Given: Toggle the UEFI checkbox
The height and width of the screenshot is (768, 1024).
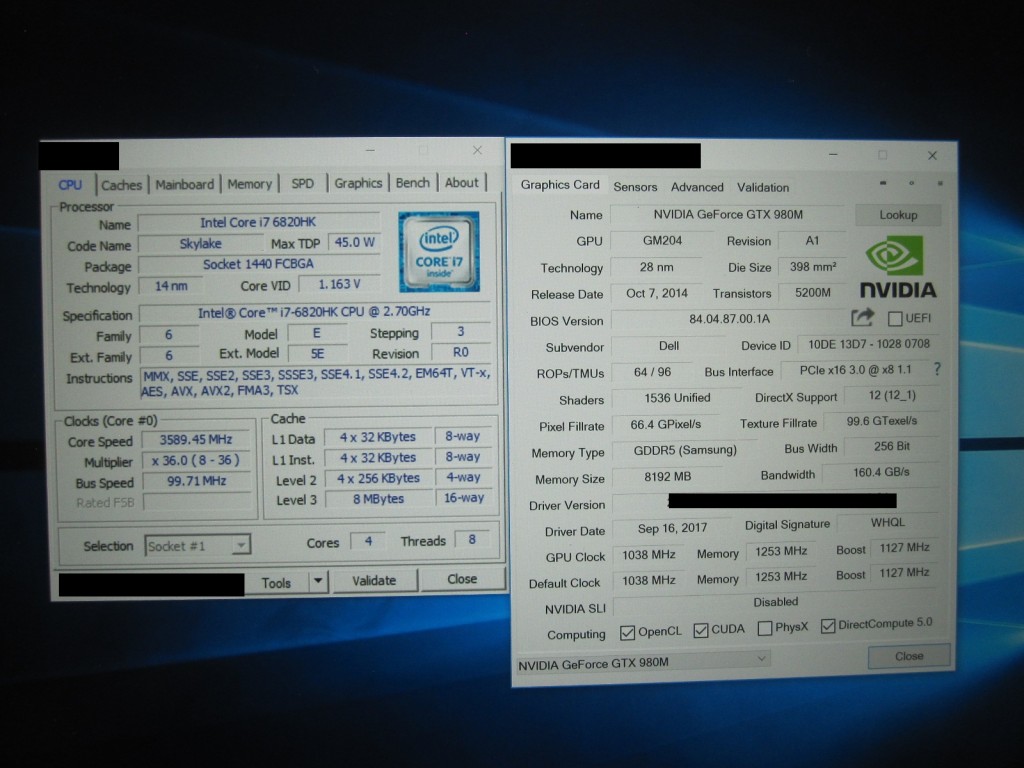Looking at the screenshot, I should (895, 319).
